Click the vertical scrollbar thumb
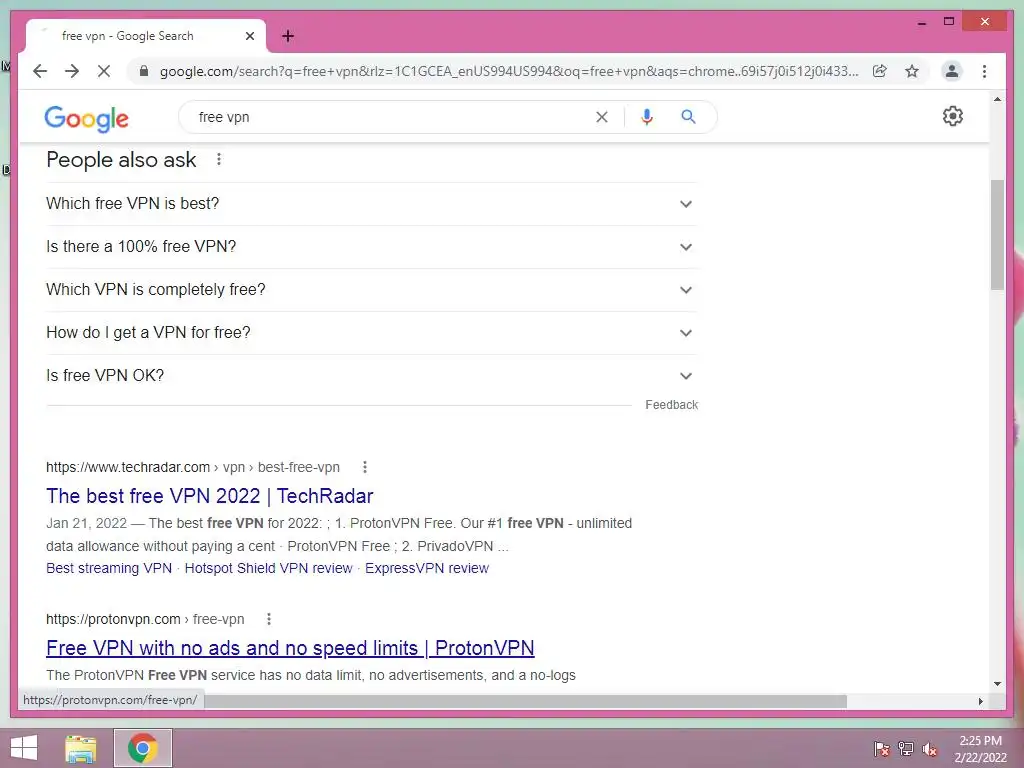The width and height of the screenshot is (1024, 768). pyautogui.click(x=997, y=235)
